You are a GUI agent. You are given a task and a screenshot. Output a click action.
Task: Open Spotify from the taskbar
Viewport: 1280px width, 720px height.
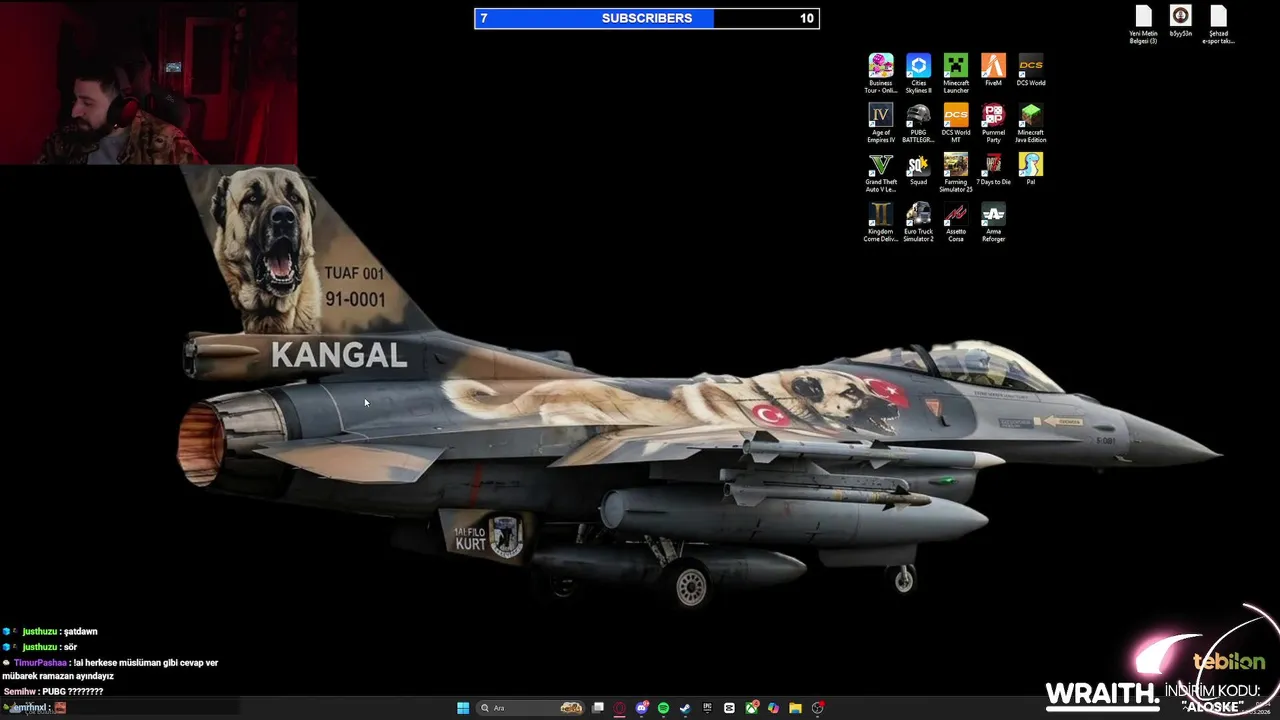[663, 708]
